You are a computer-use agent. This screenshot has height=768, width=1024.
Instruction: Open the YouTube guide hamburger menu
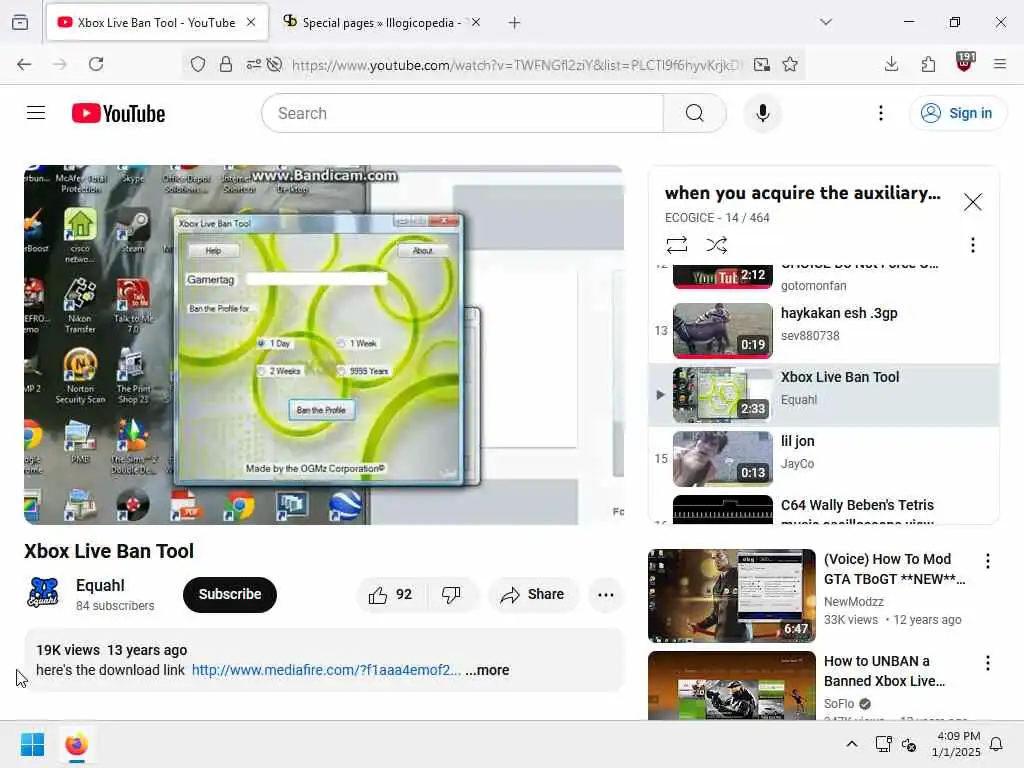pos(36,113)
